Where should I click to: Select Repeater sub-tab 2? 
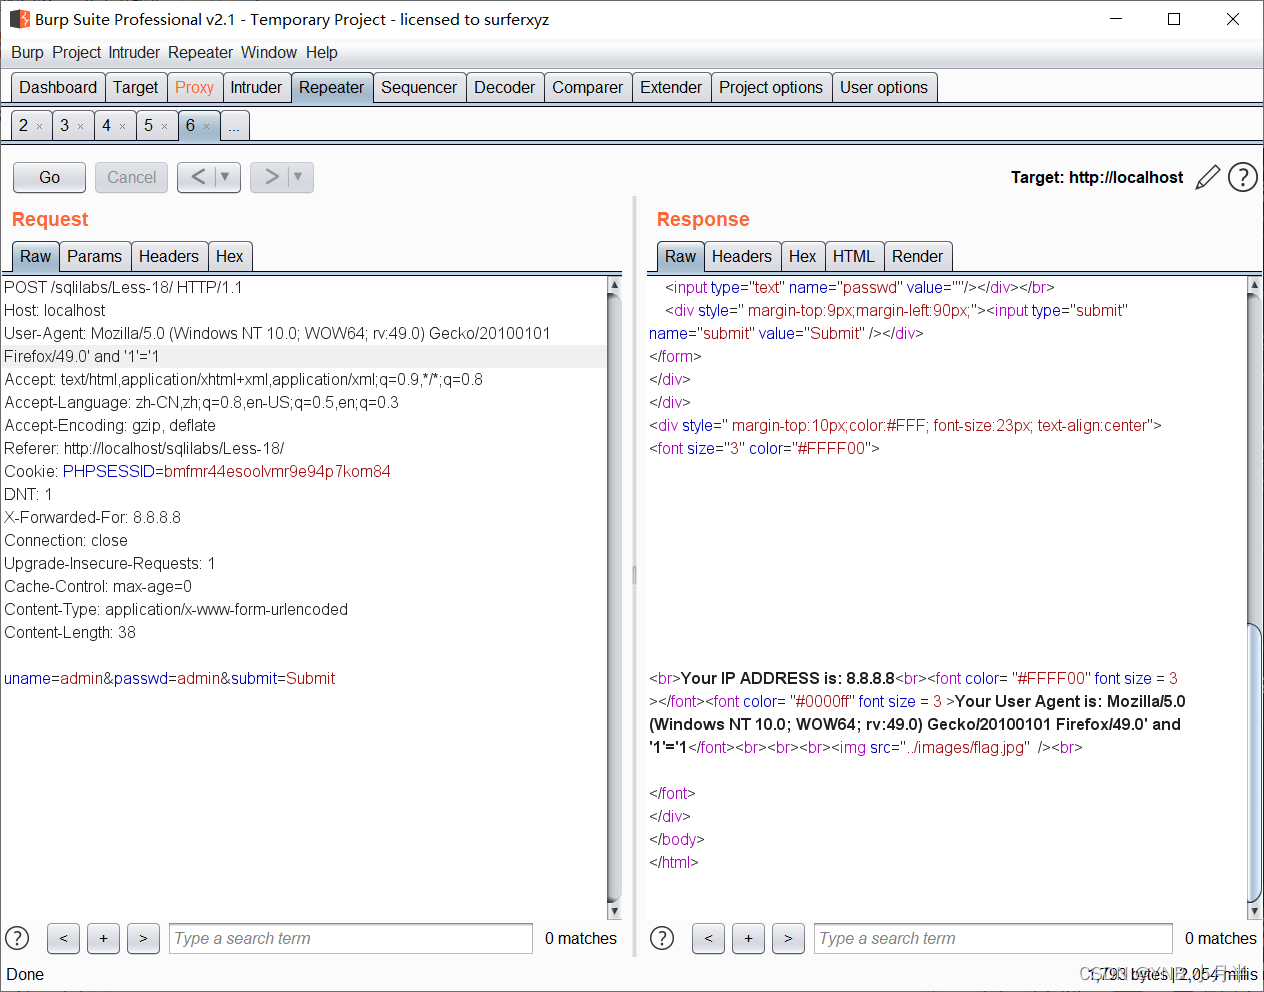(x=23, y=126)
